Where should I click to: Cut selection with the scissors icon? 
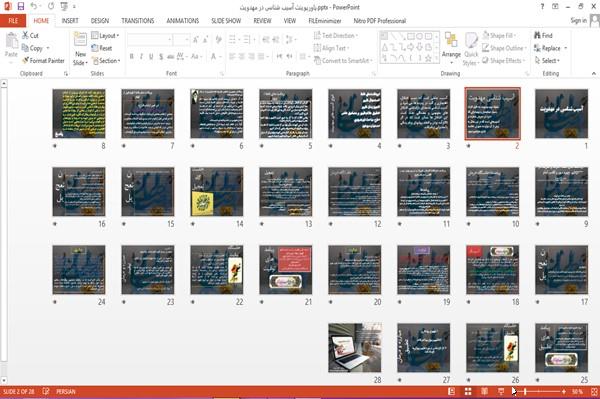[x=31, y=35]
